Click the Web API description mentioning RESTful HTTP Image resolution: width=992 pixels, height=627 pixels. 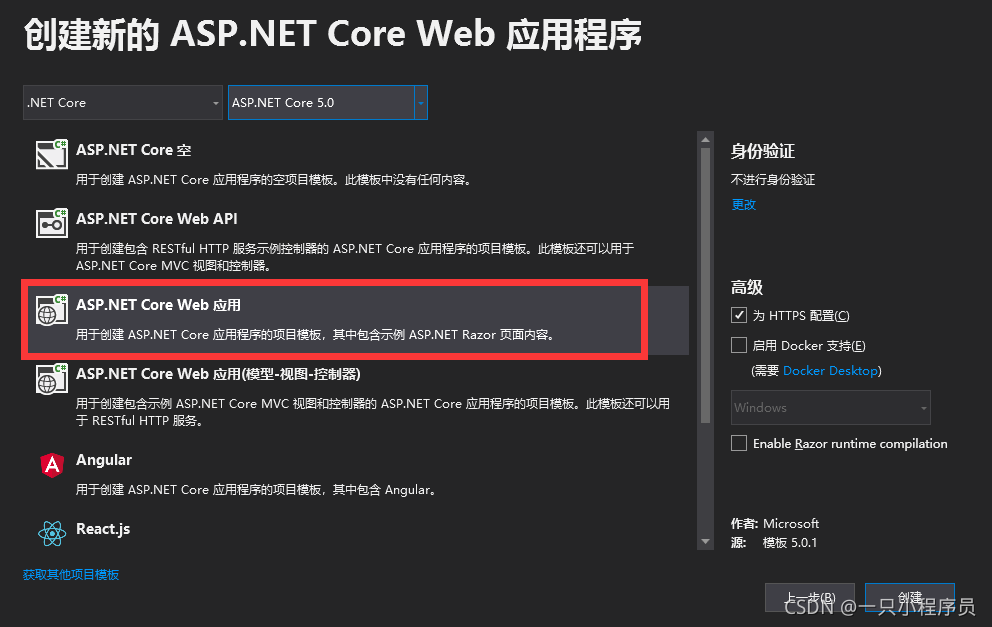(x=354, y=257)
